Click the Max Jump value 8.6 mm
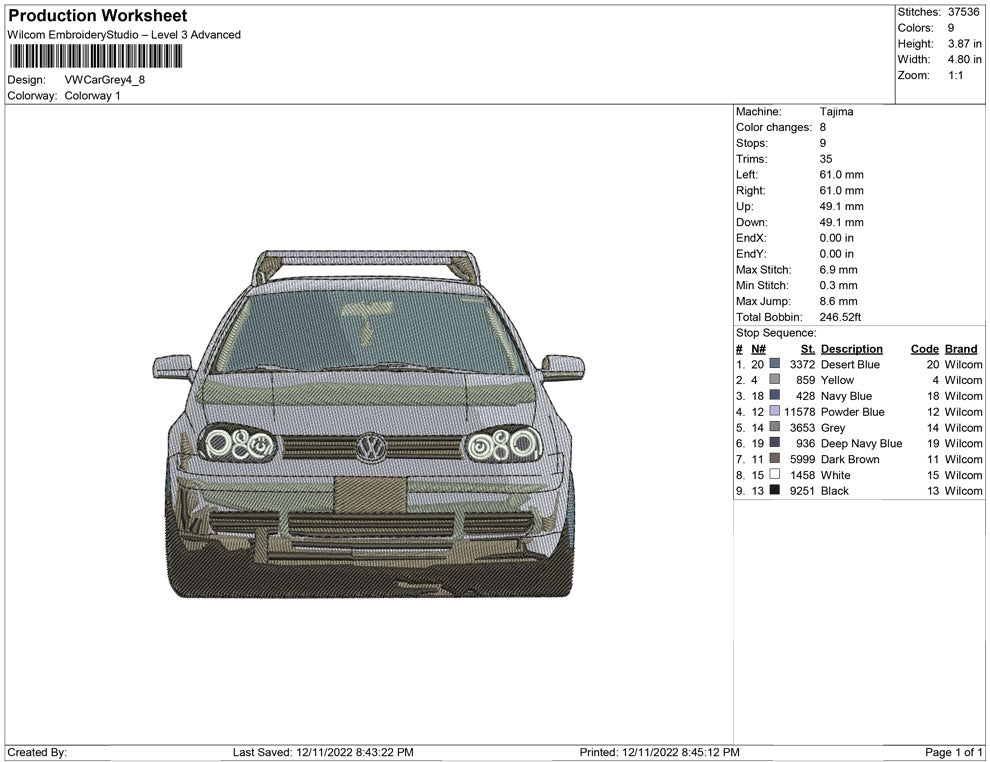The height and width of the screenshot is (762, 990). tap(838, 301)
